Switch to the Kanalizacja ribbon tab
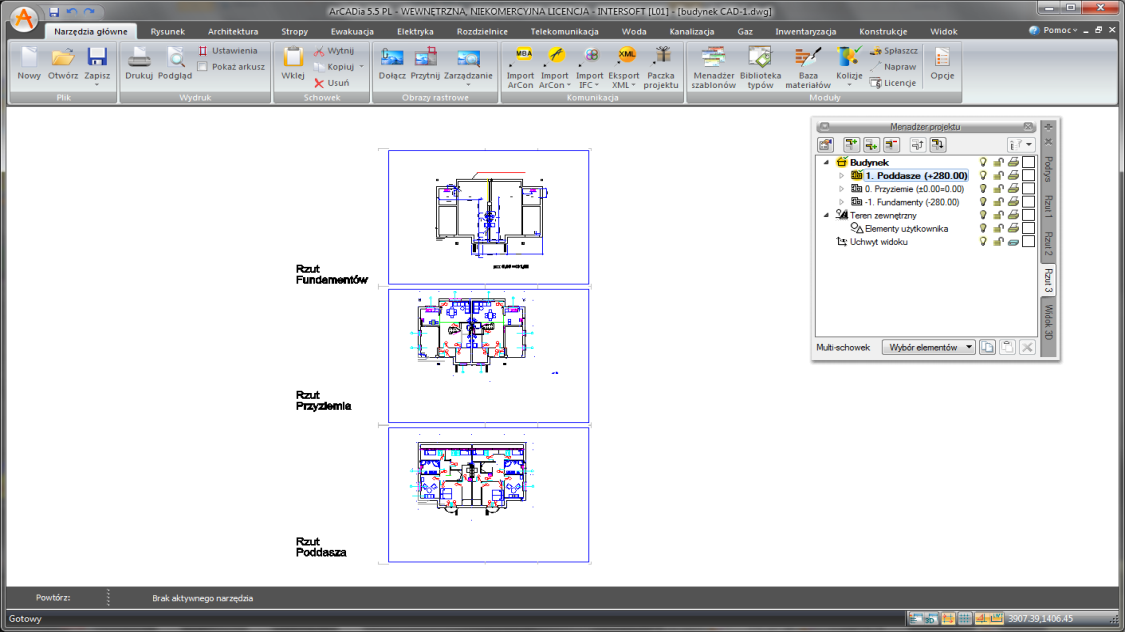1125x632 pixels. point(692,32)
